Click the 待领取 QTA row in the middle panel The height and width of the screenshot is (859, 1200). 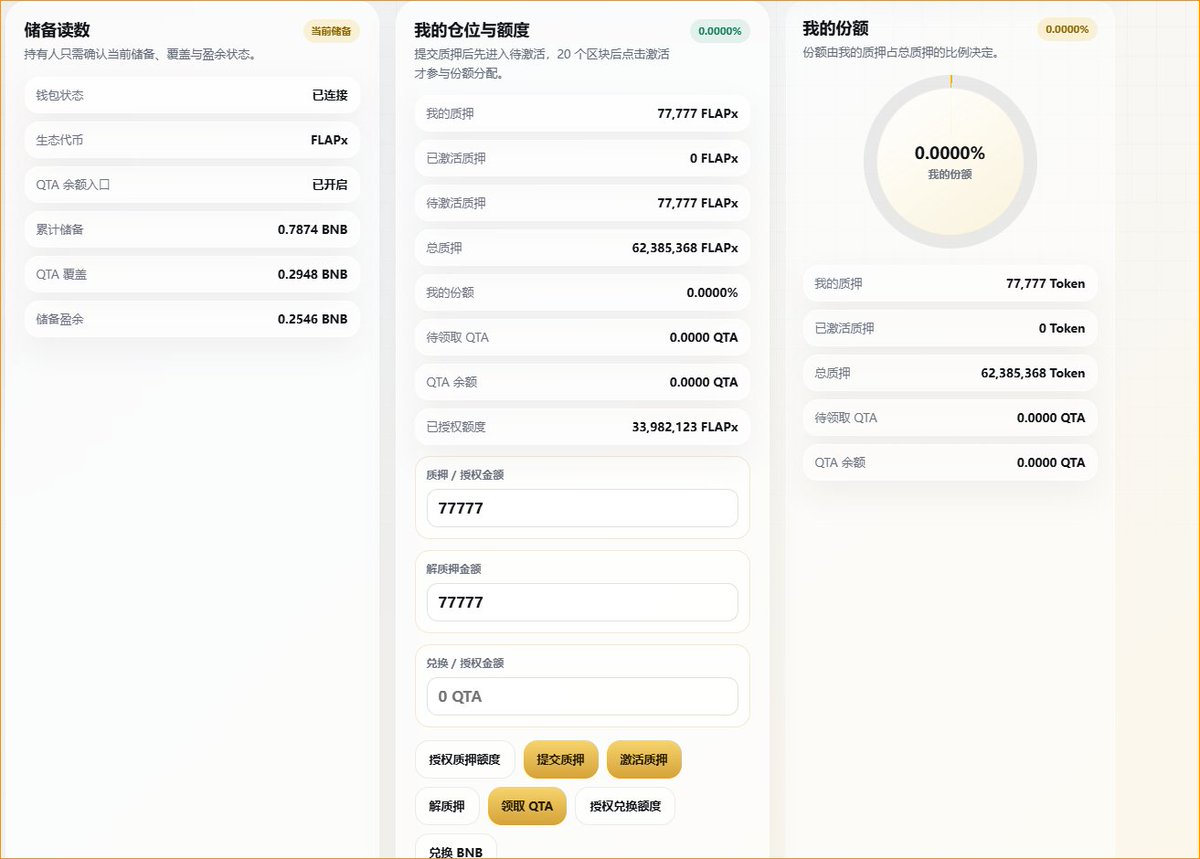pos(582,337)
